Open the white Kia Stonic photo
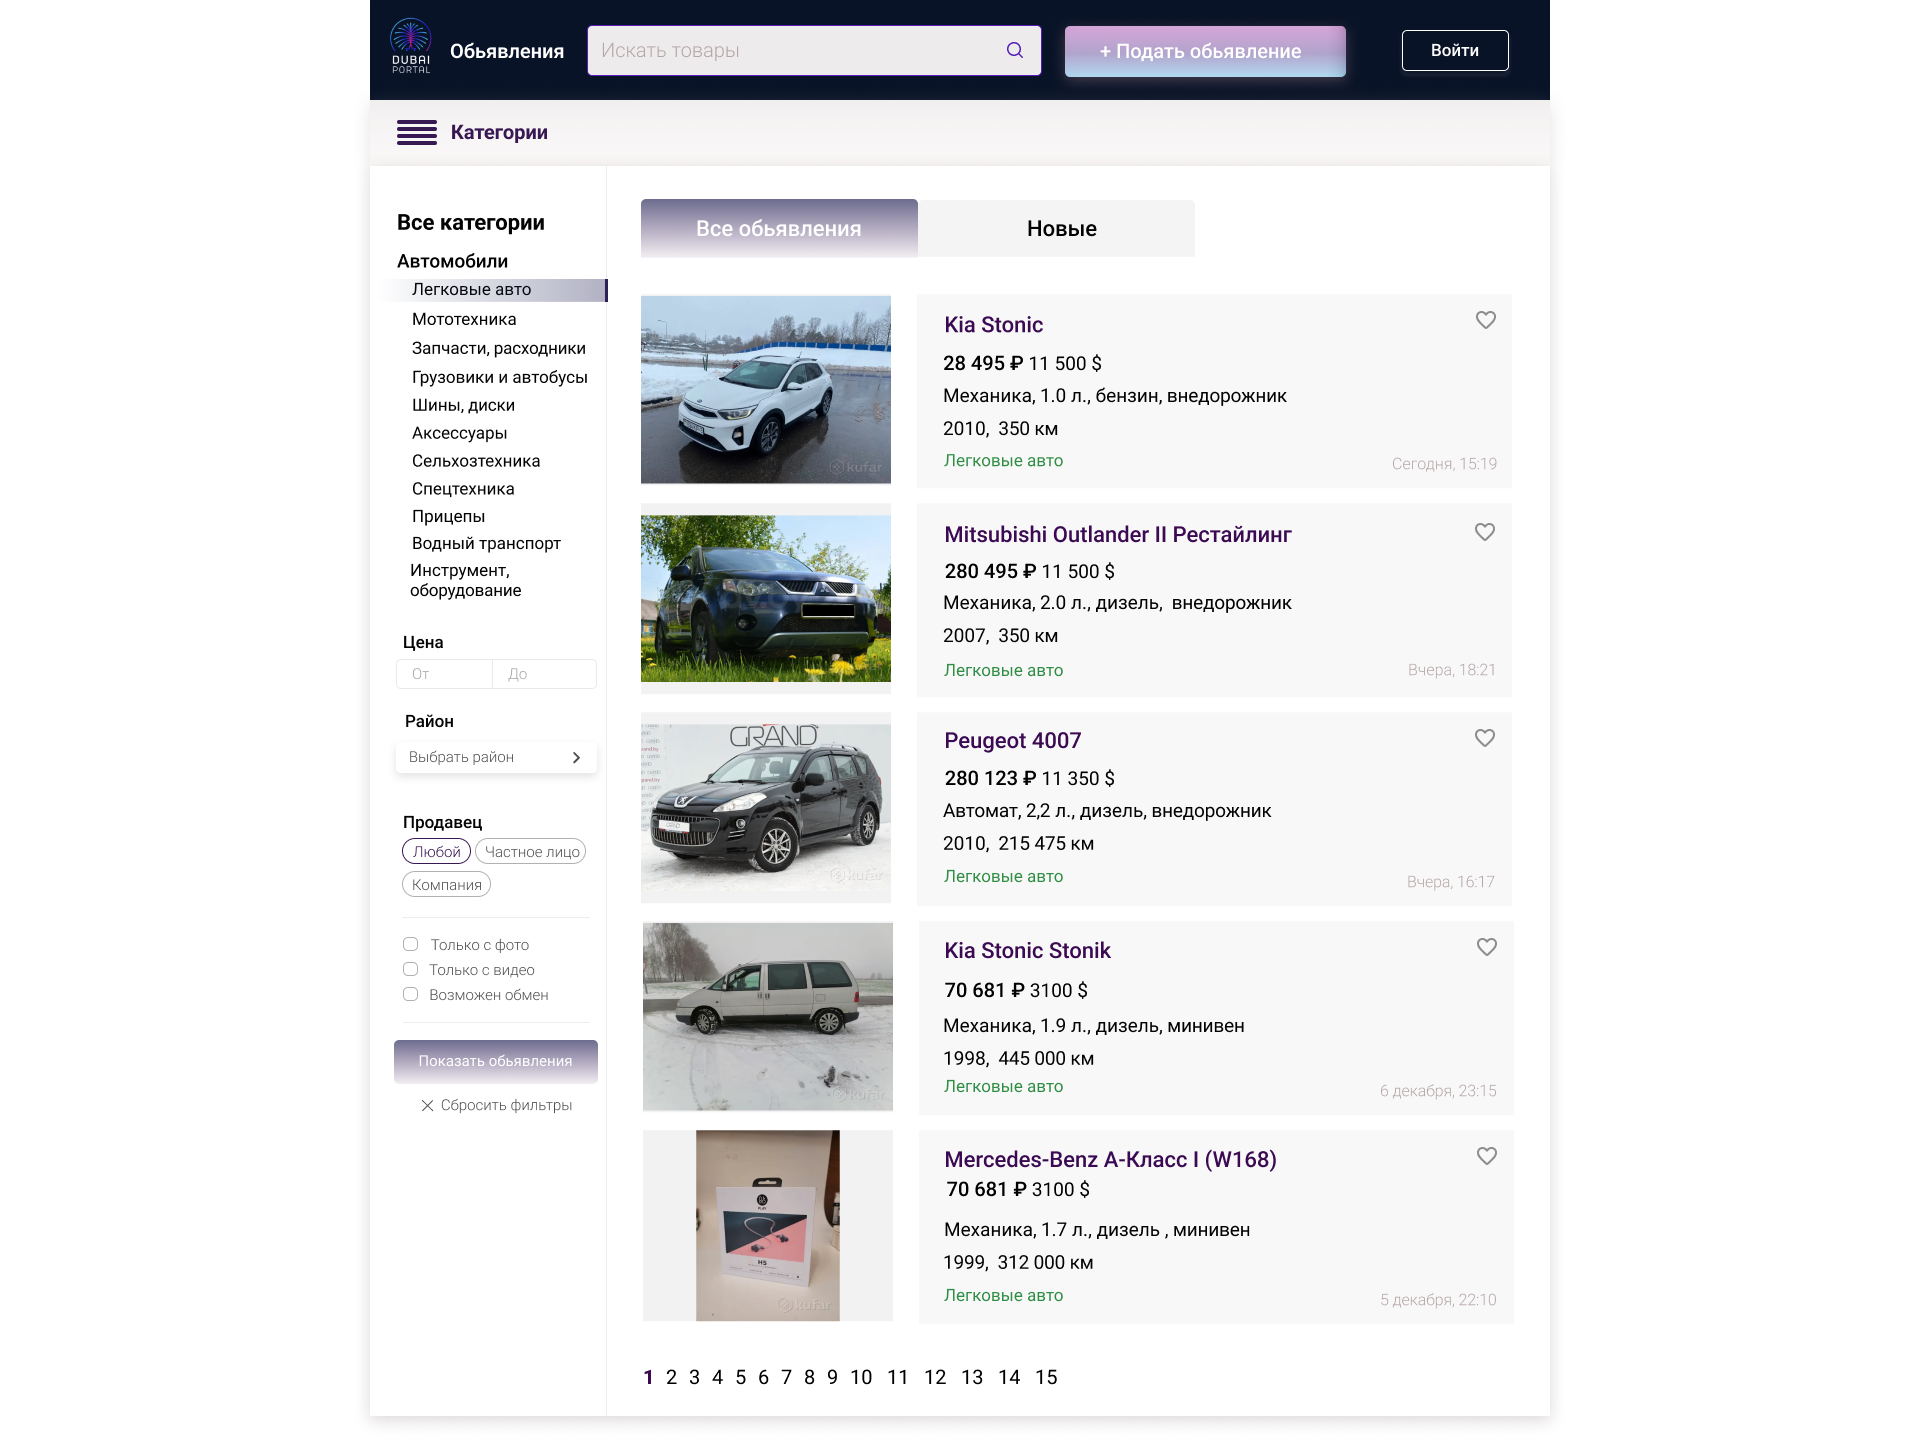 pos(766,390)
